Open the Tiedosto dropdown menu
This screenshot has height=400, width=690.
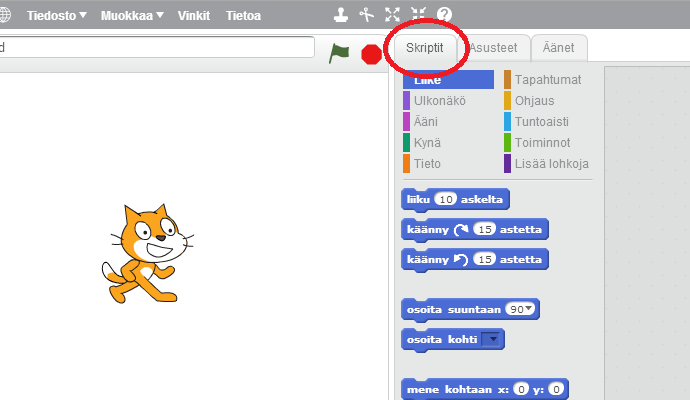(57, 16)
